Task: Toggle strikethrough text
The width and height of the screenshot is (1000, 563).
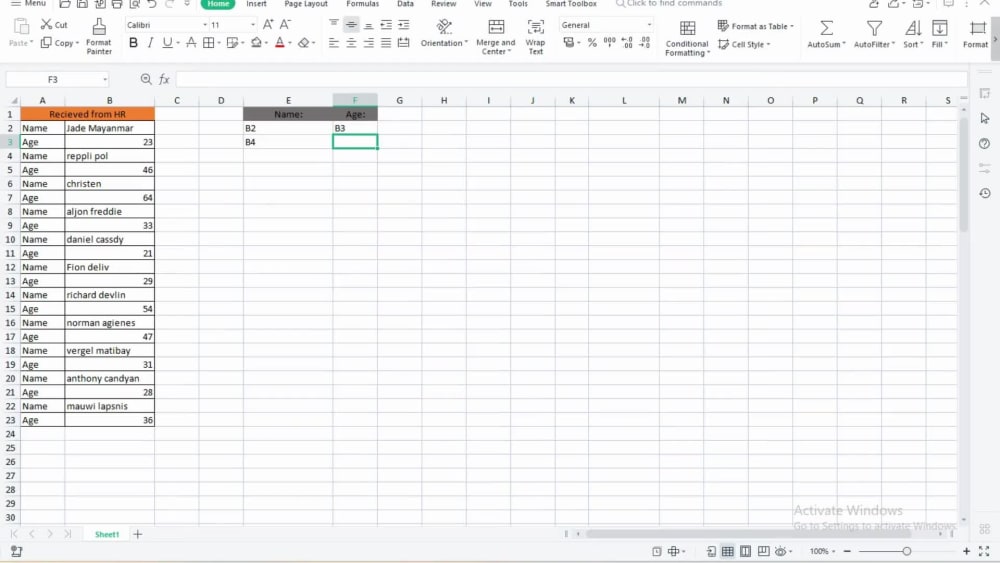Action: [191, 43]
